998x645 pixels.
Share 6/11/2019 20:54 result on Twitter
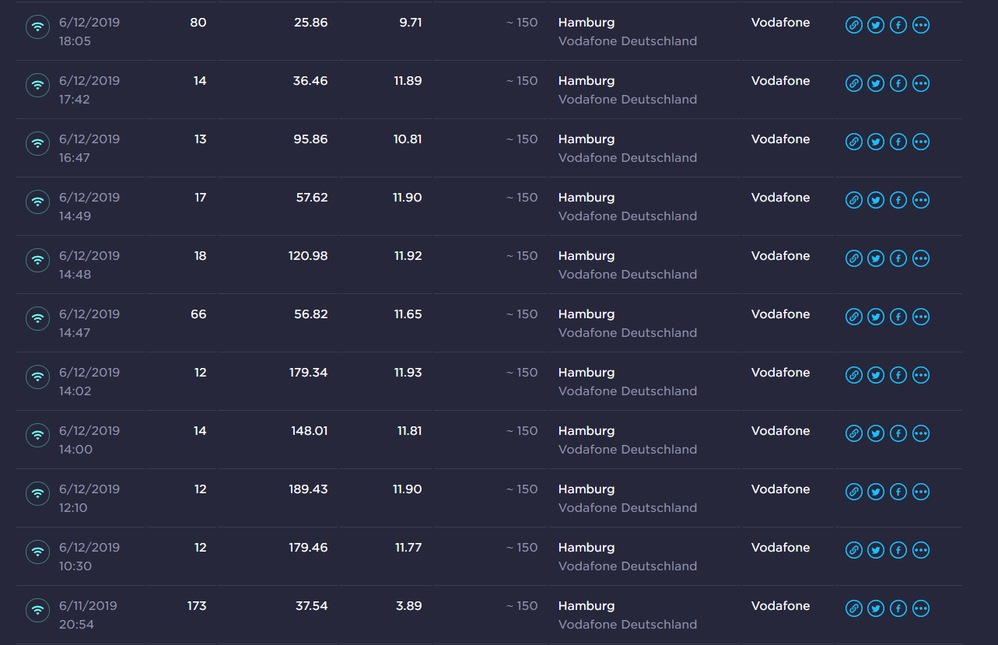tap(876, 609)
